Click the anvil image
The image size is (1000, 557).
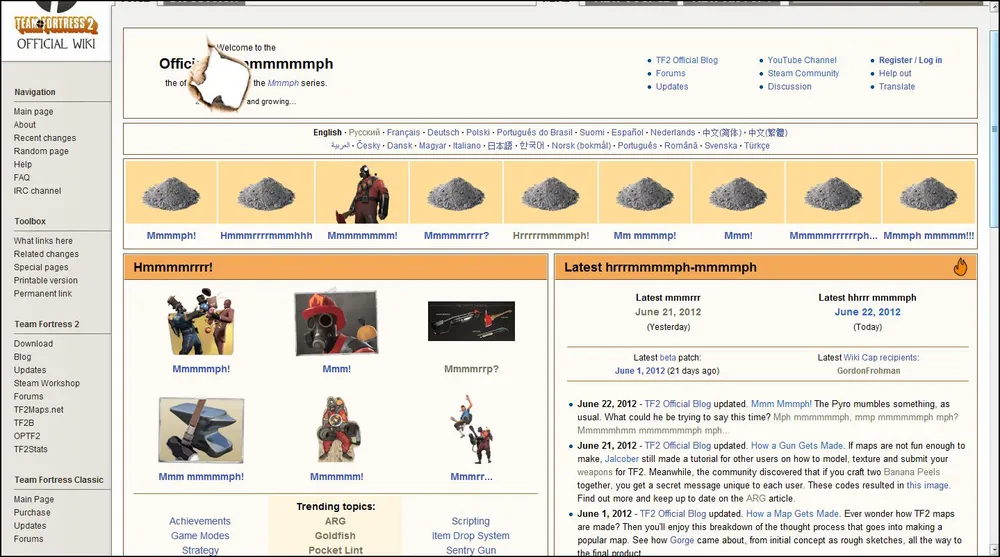200,430
